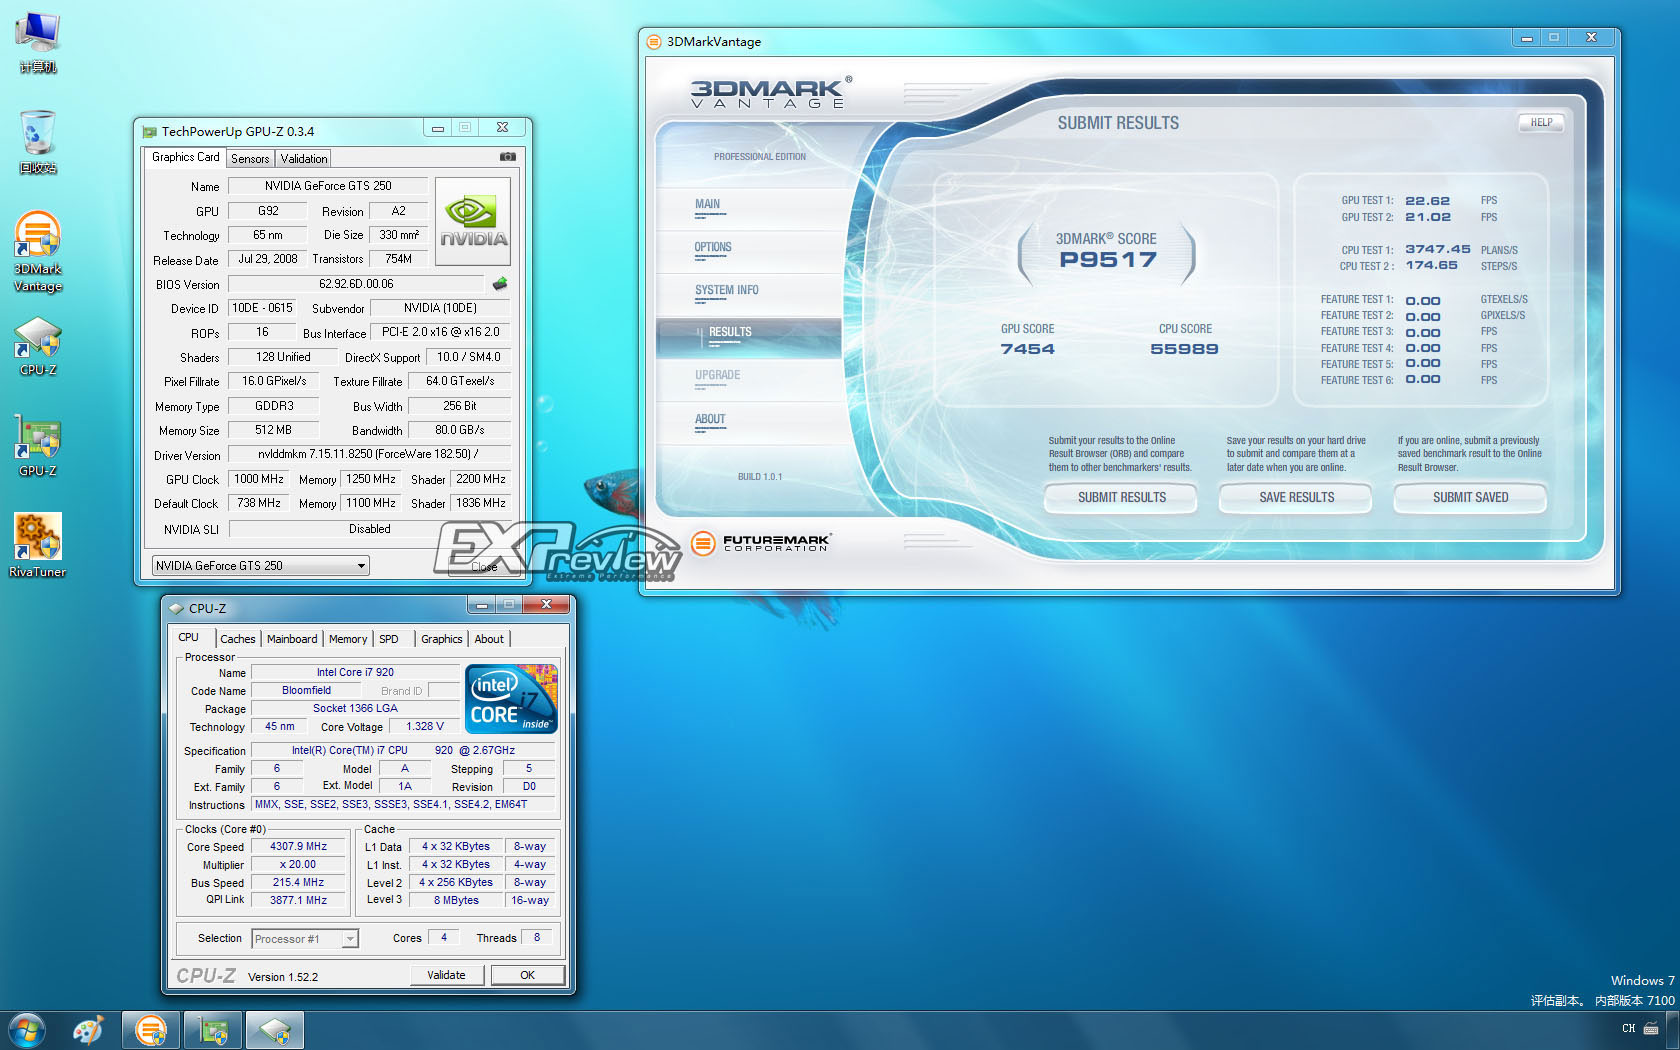
Task: Open CPU-Z Caches tab
Action: pyautogui.click(x=238, y=639)
